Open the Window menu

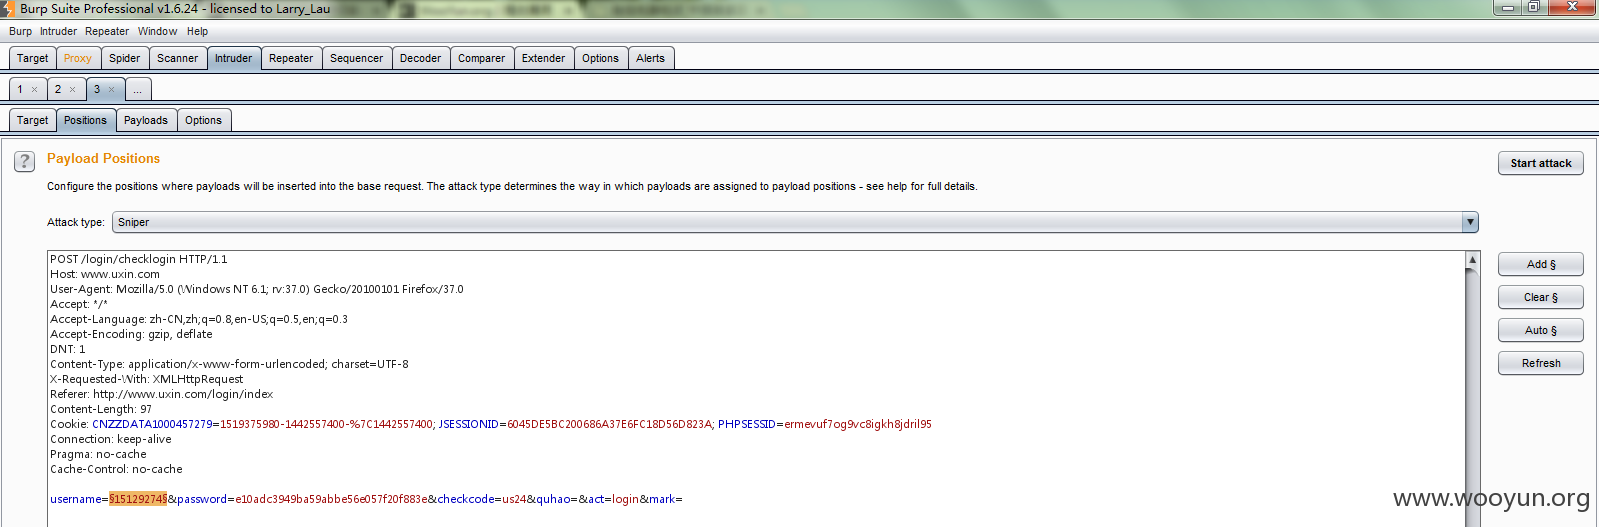(x=157, y=31)
